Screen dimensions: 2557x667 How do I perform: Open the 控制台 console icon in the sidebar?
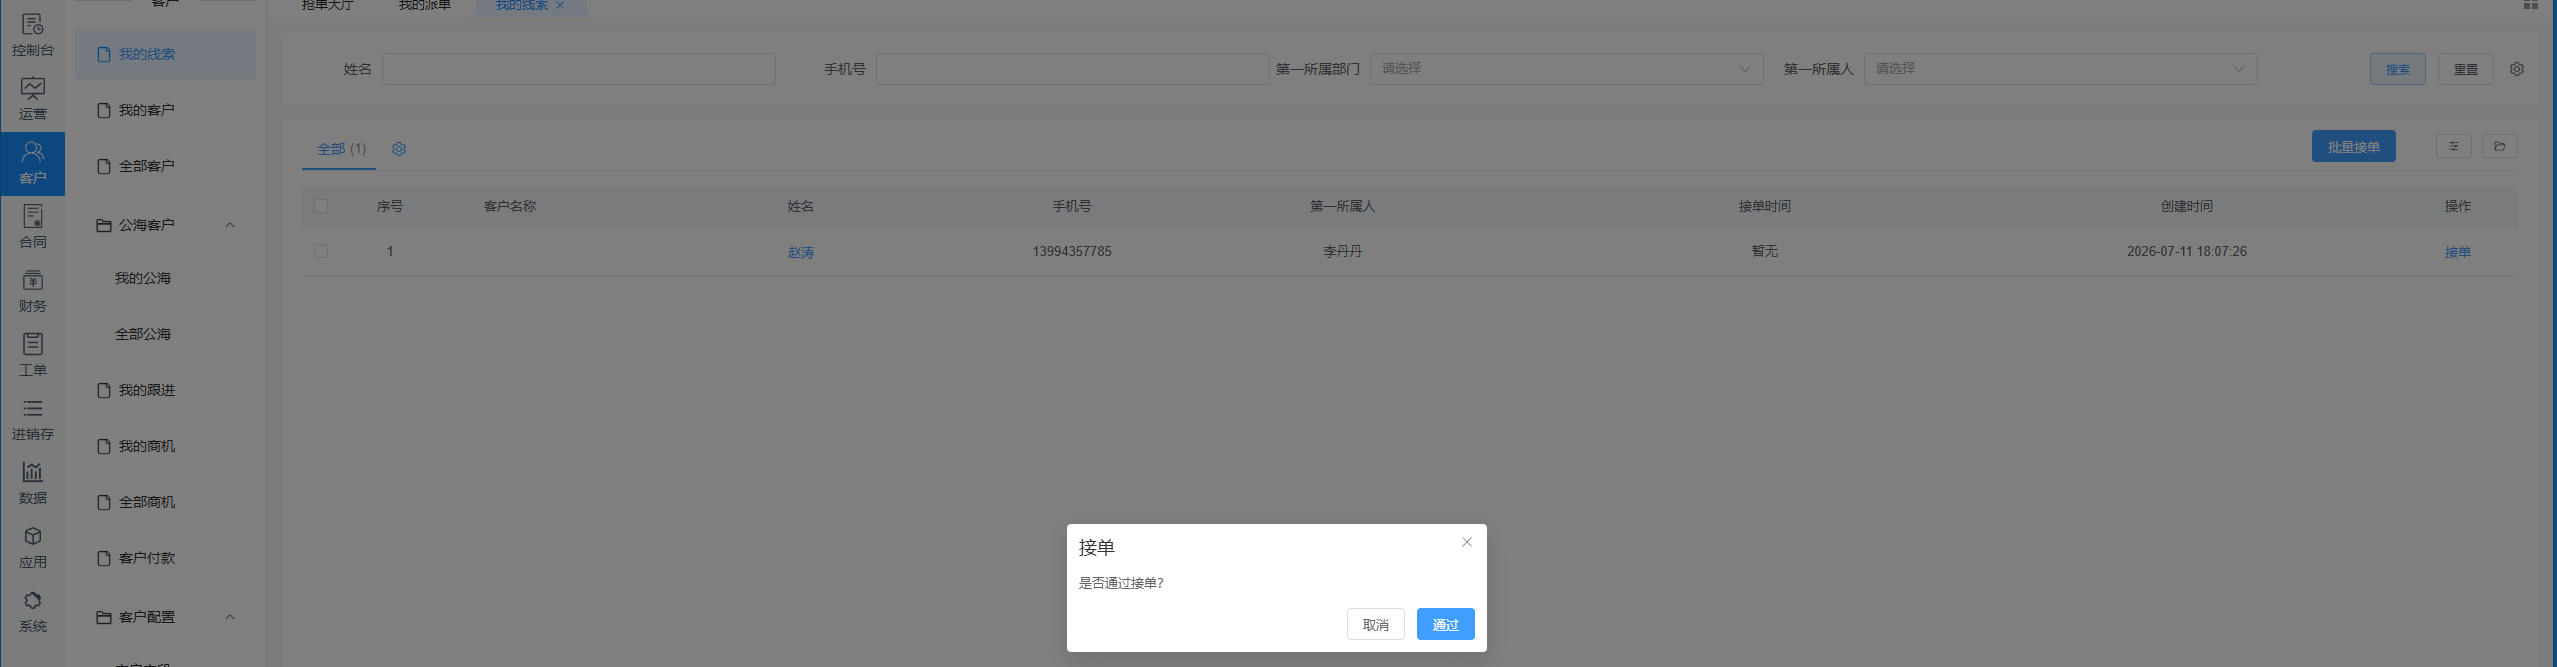coord(32,34)
